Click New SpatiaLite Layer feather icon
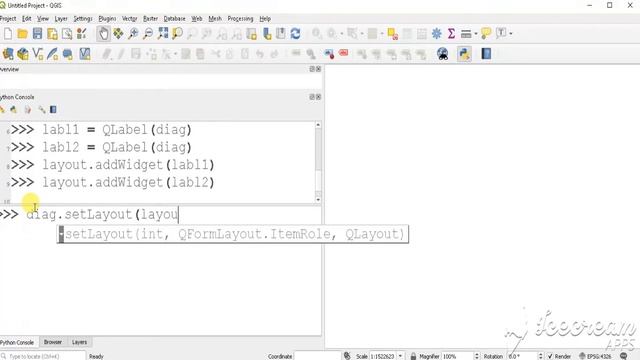 (53, 54)
